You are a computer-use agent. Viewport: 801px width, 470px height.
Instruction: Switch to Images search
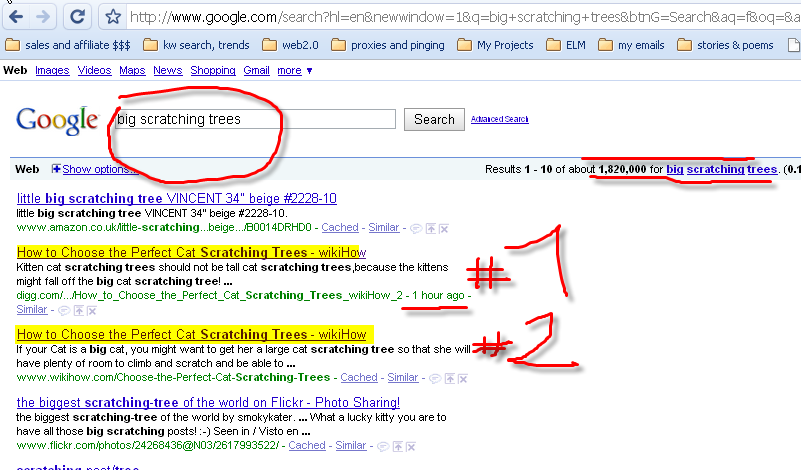click(52, 70)
